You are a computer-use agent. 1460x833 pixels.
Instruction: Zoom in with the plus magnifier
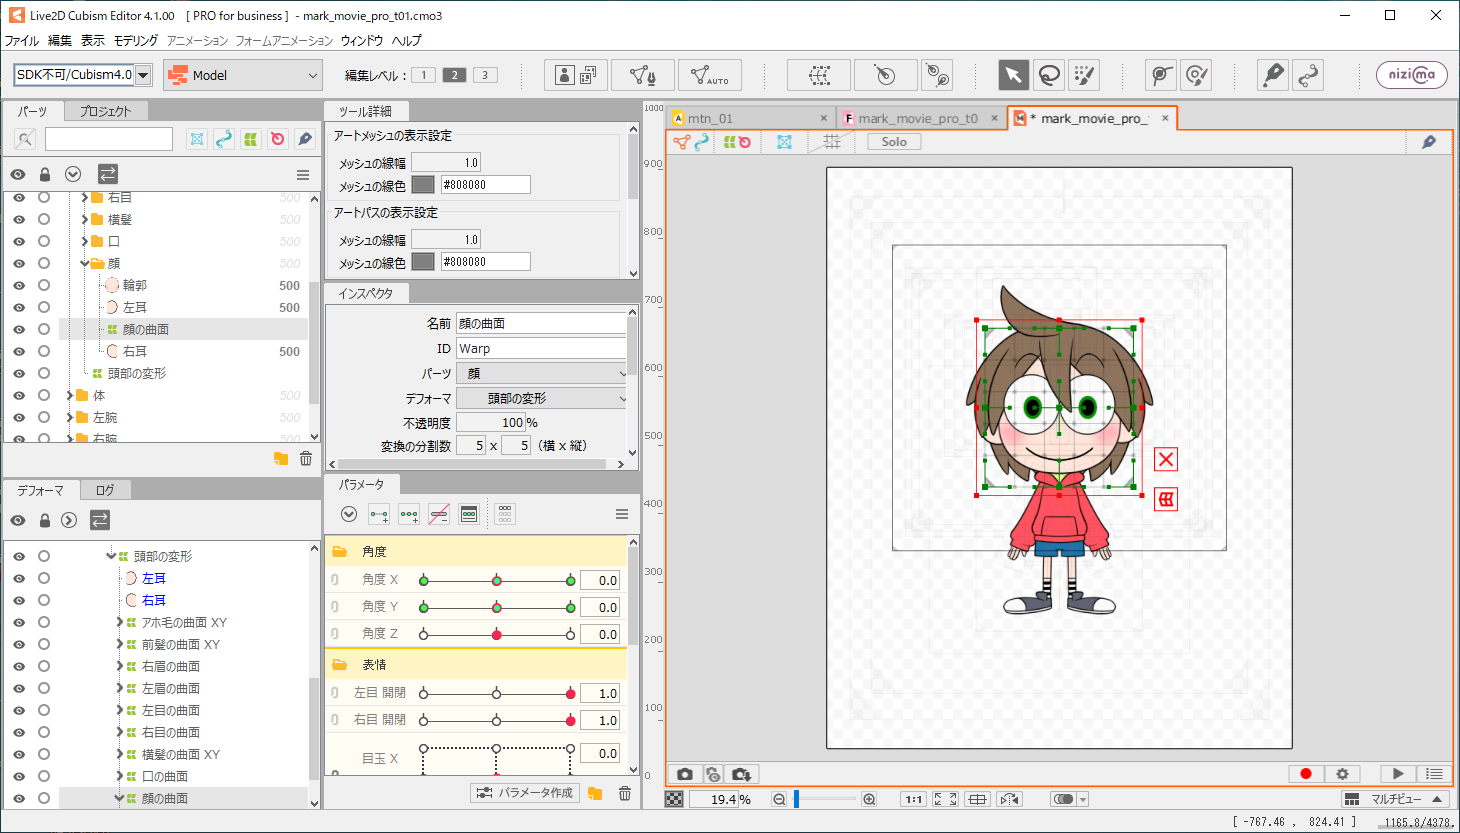pos(869,799)
